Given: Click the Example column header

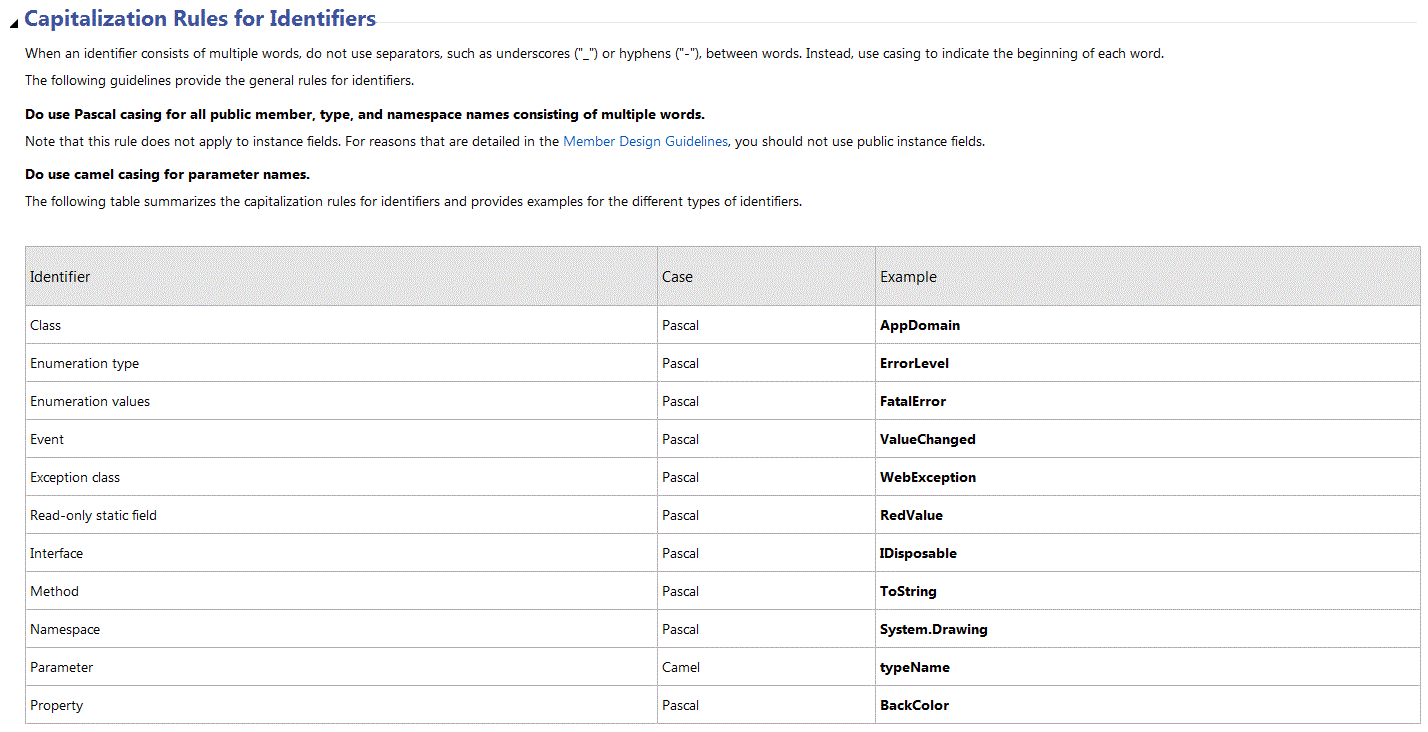Looking at the screenshot, I should pos(908,277).
